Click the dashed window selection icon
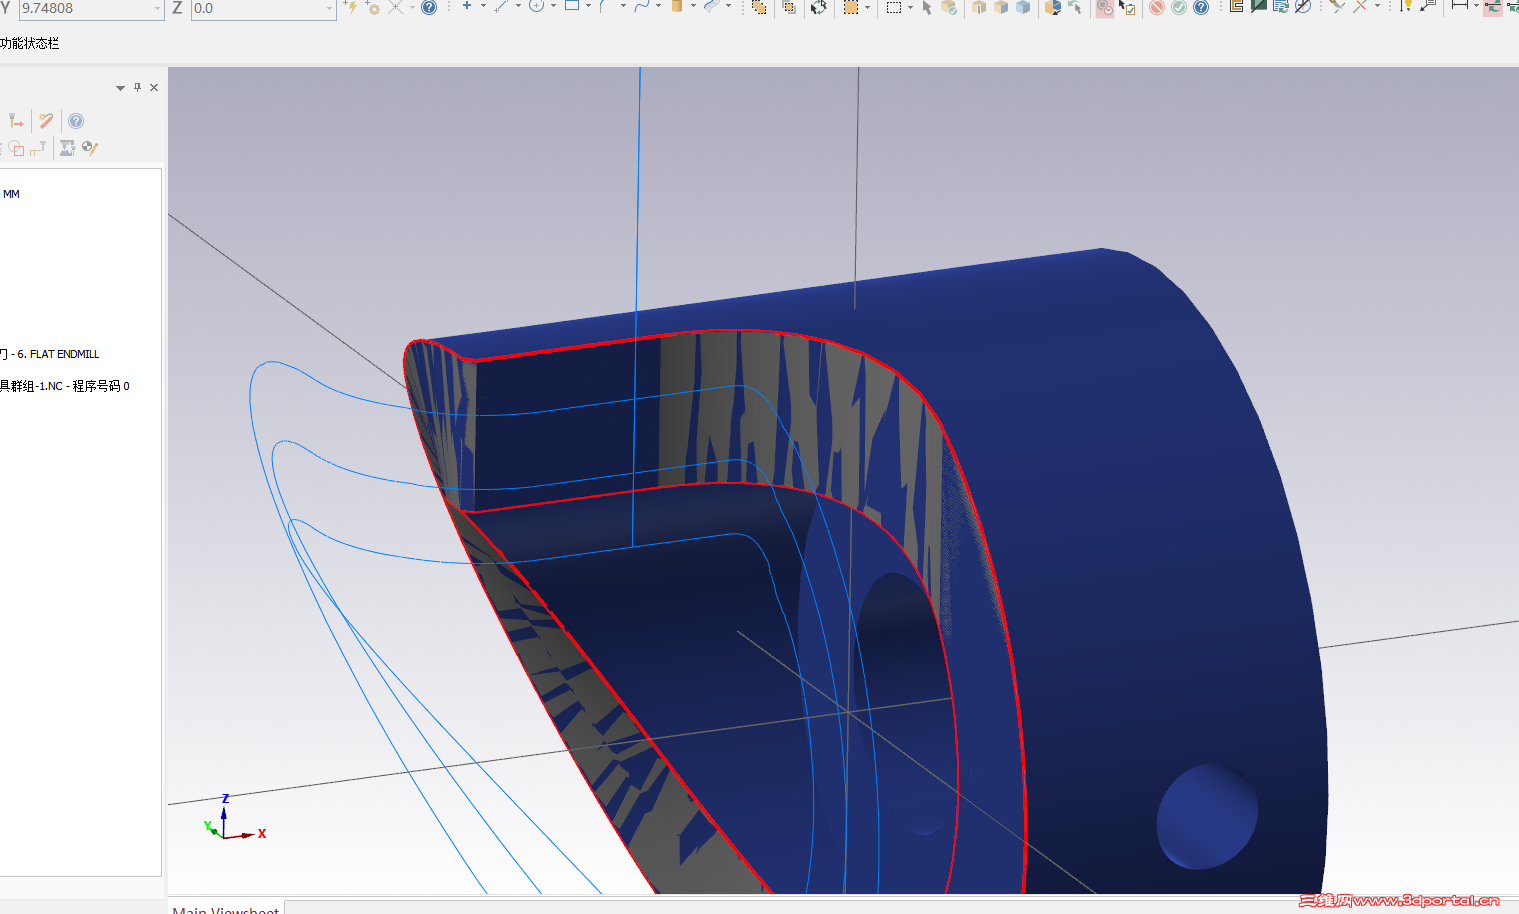The width and height of the screenshot is (1519, 914). tap(894, 7)
